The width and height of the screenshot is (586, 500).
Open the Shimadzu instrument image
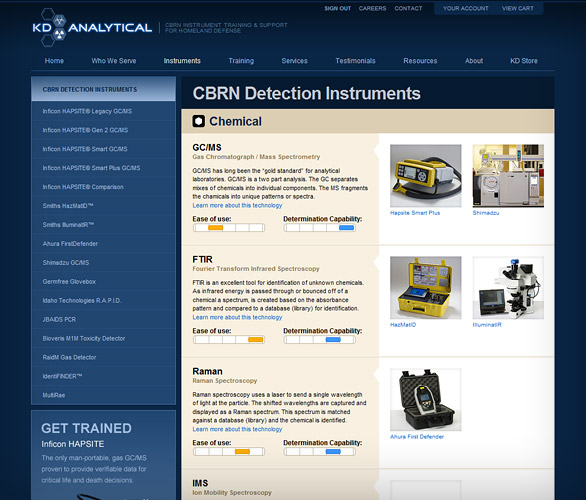click(x=508, y=176)
